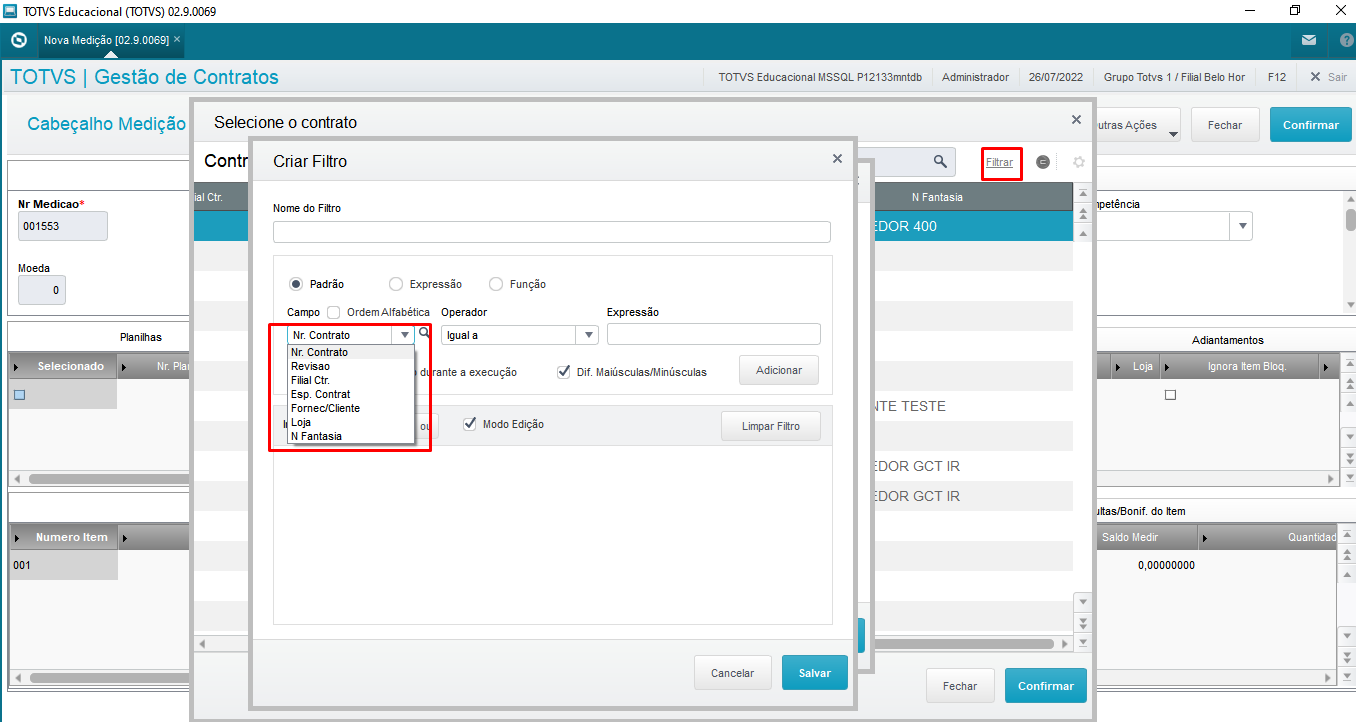The width and height of the screenshot is (1356, 722).
Task: Close the Criar Filtro dialog
Action: pos(837,158)
